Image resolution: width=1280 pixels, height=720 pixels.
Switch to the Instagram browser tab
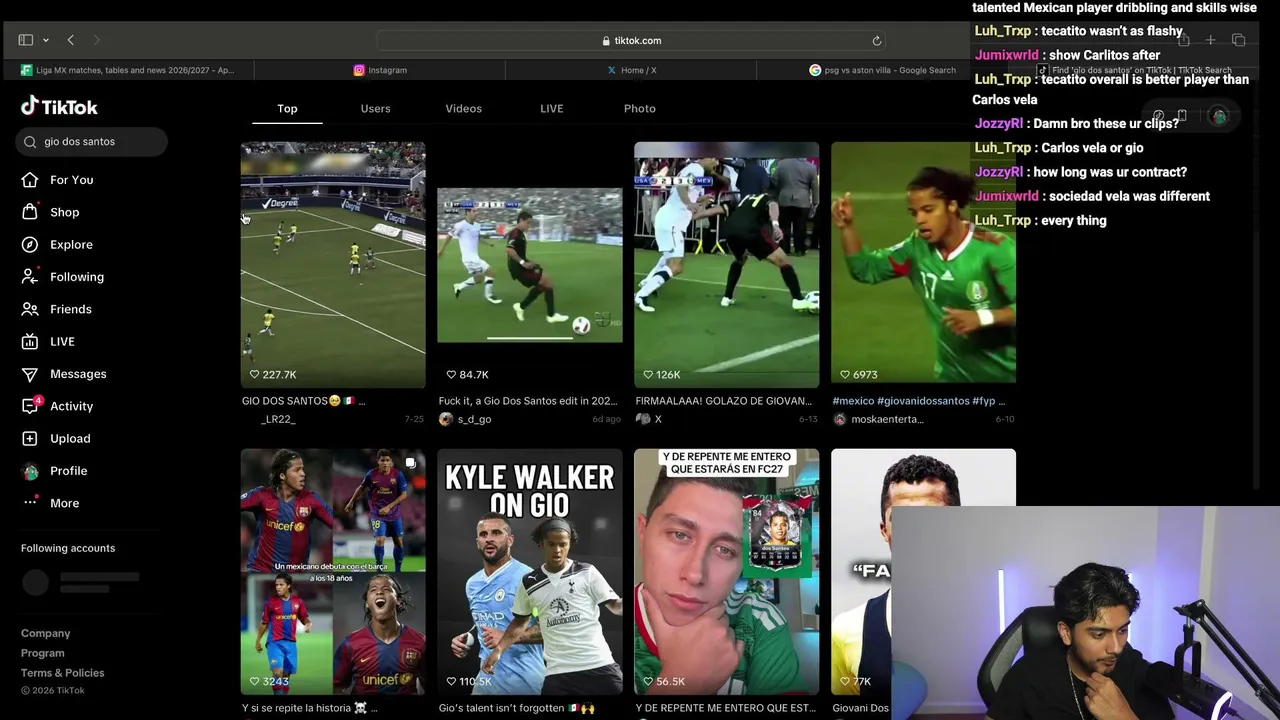pyautogui.click(x=380, y=70)
